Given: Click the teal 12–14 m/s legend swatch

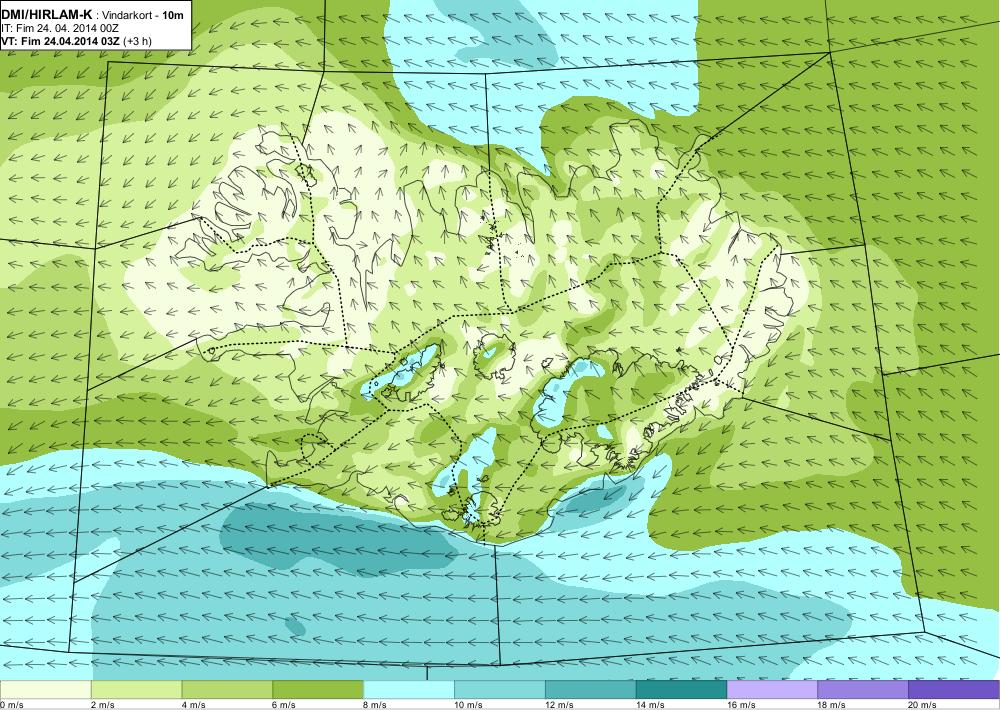Looking at the screenshot, I should point(591,690).
